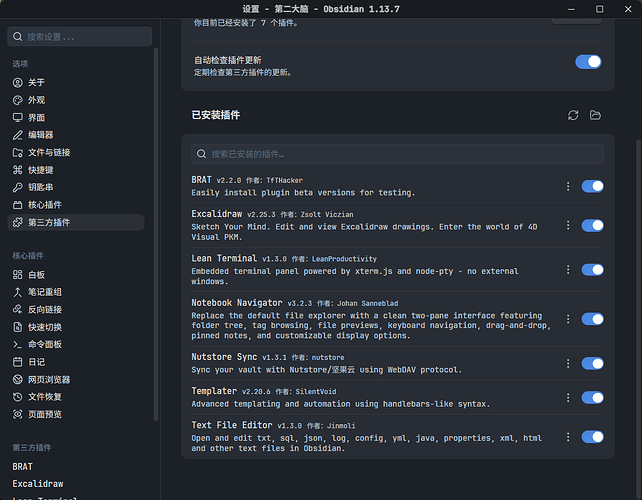Click the 钥匙串 key icon
Viewport: 642px width, 500px height.
point(18,188)
